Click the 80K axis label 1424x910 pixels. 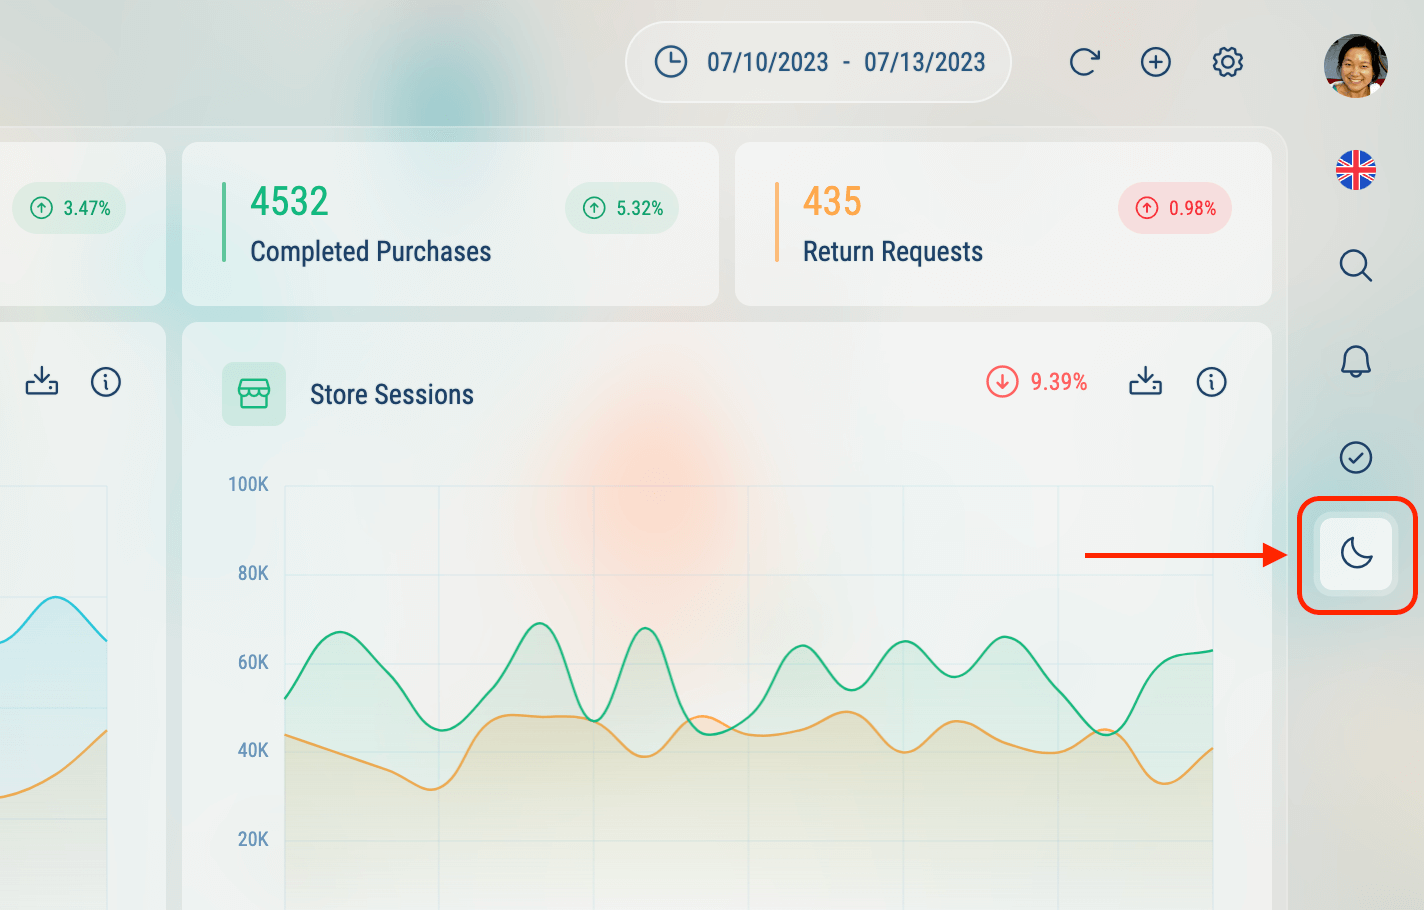(253, 573)
